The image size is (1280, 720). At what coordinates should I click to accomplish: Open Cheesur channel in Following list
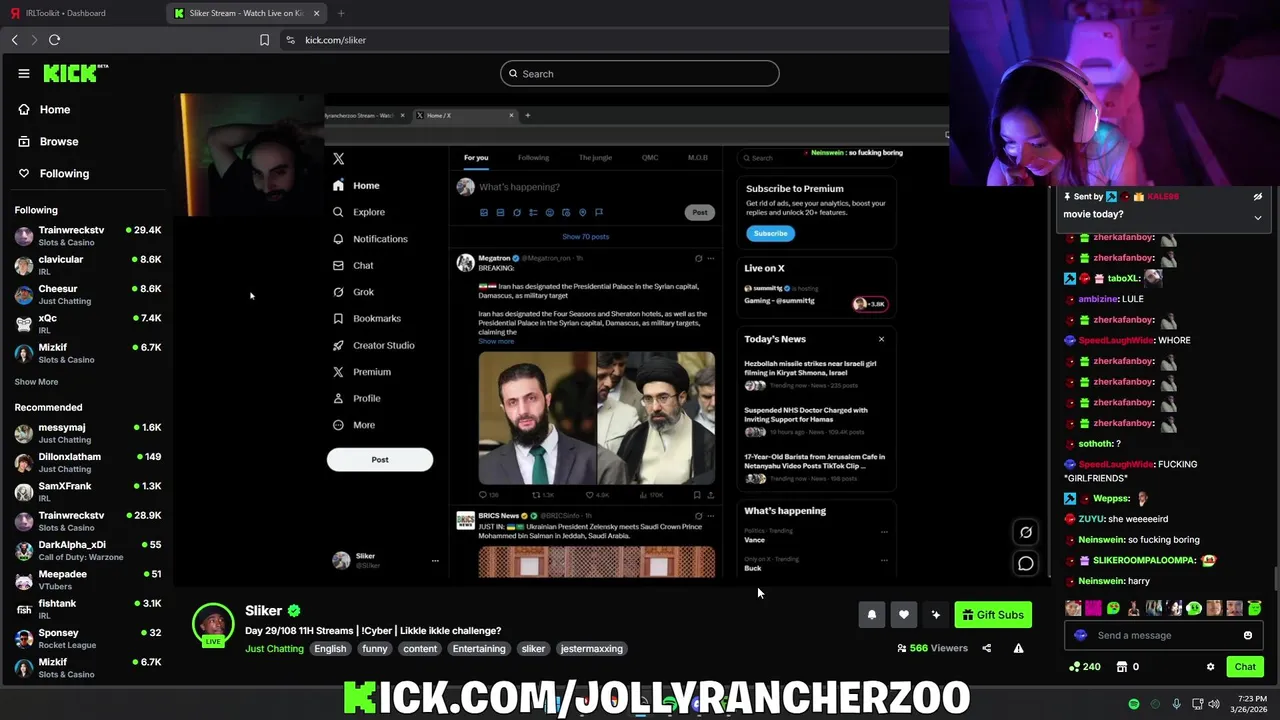click(x=88, y=295)
